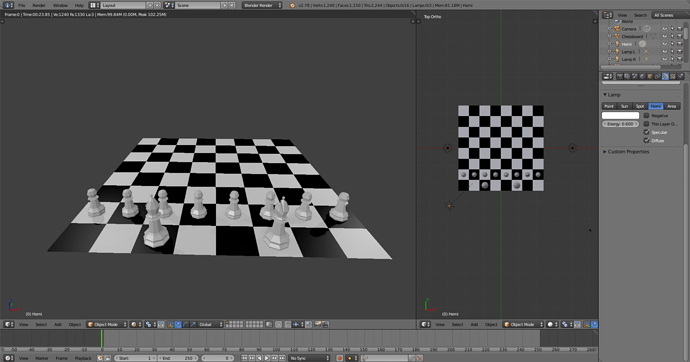Image resolution: width=690 pixels, height=362 pixels.
Task: Set the lamp type to Point
Action: [609, 106]
